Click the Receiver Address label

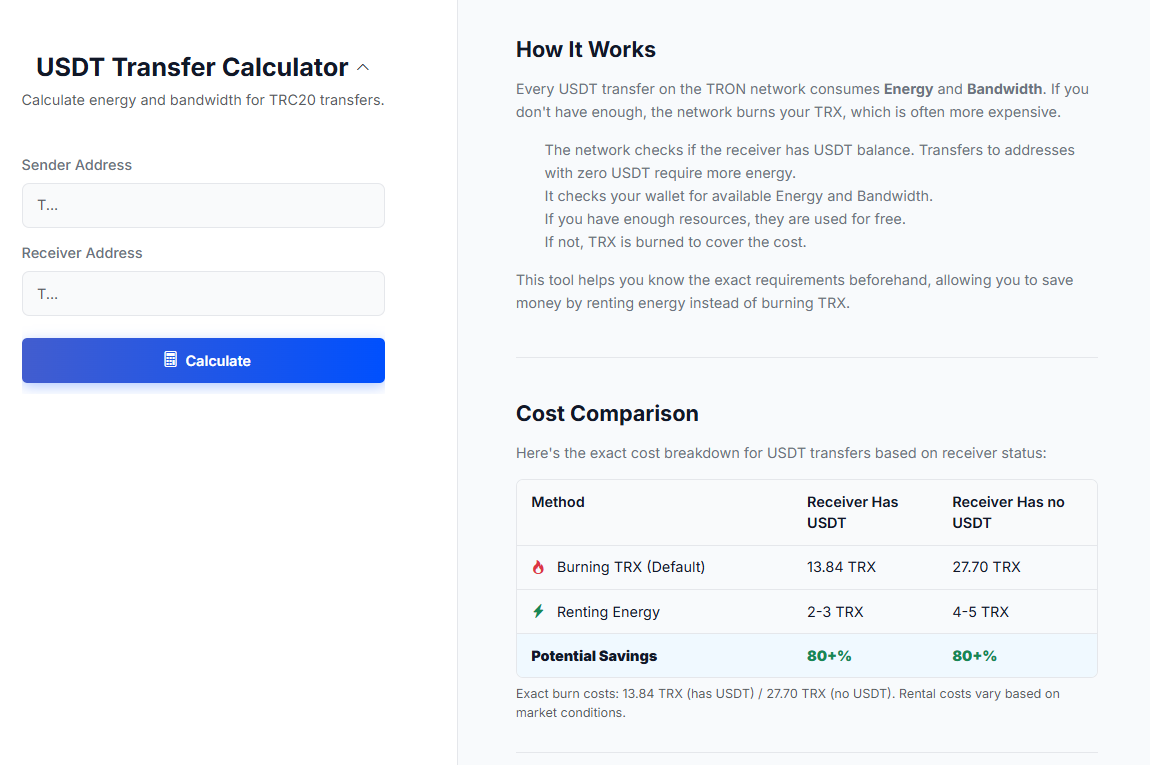click(x=82, y=253)
